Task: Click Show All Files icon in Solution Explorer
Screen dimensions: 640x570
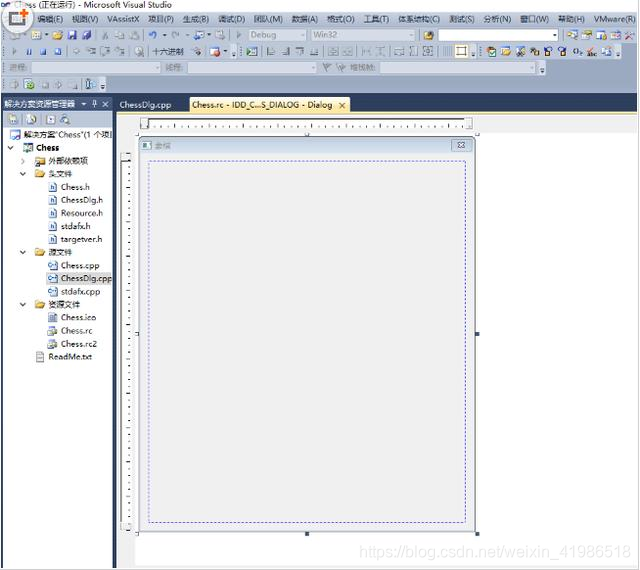Action: coord(31,119)
